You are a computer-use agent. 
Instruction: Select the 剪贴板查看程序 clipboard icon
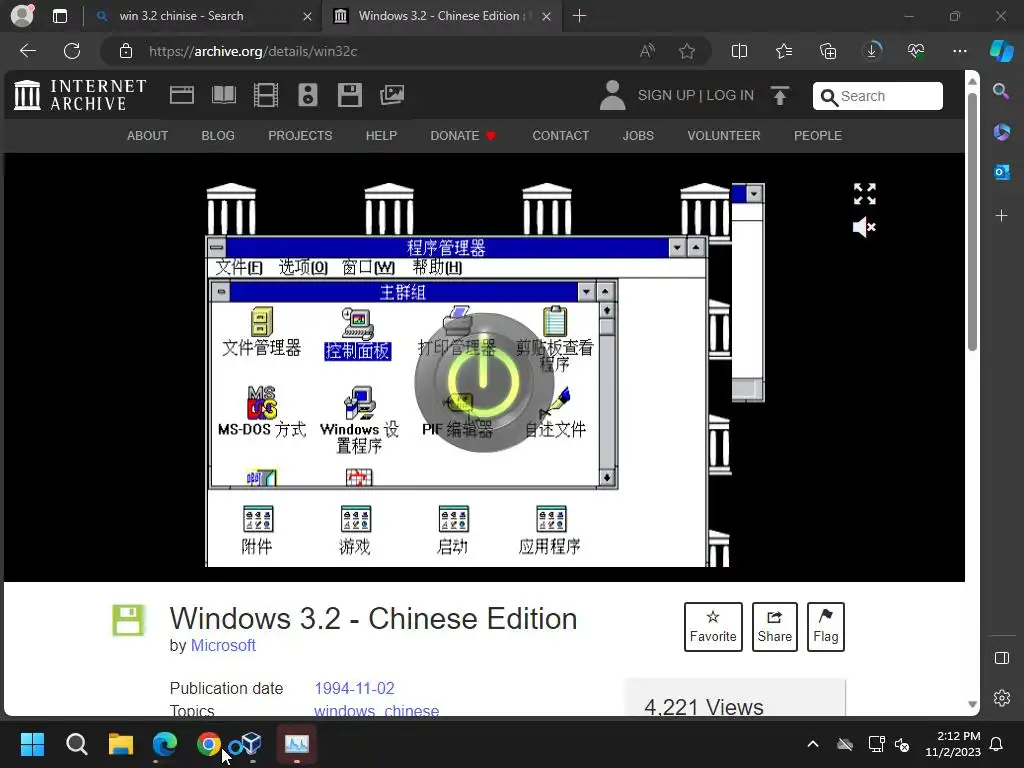[554, 338]
